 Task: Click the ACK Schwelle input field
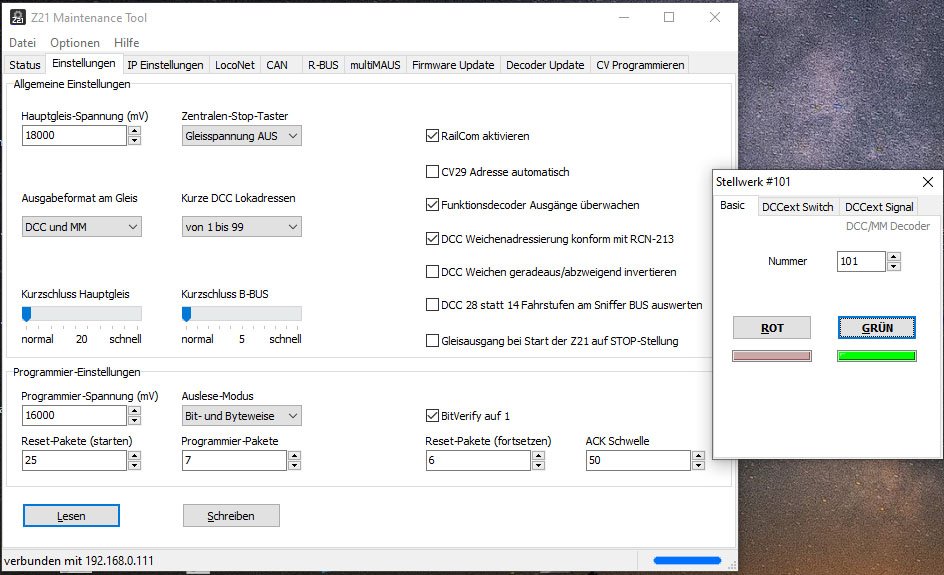pos(638,461)
